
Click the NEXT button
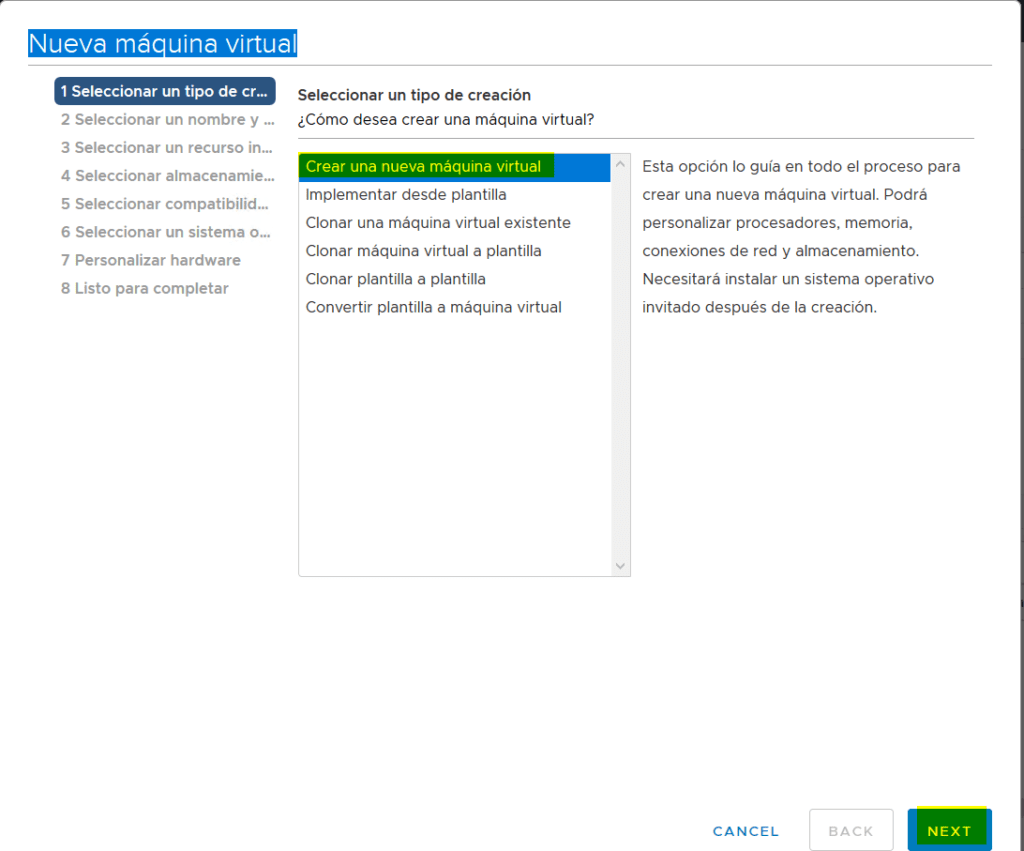click(948, 830)
